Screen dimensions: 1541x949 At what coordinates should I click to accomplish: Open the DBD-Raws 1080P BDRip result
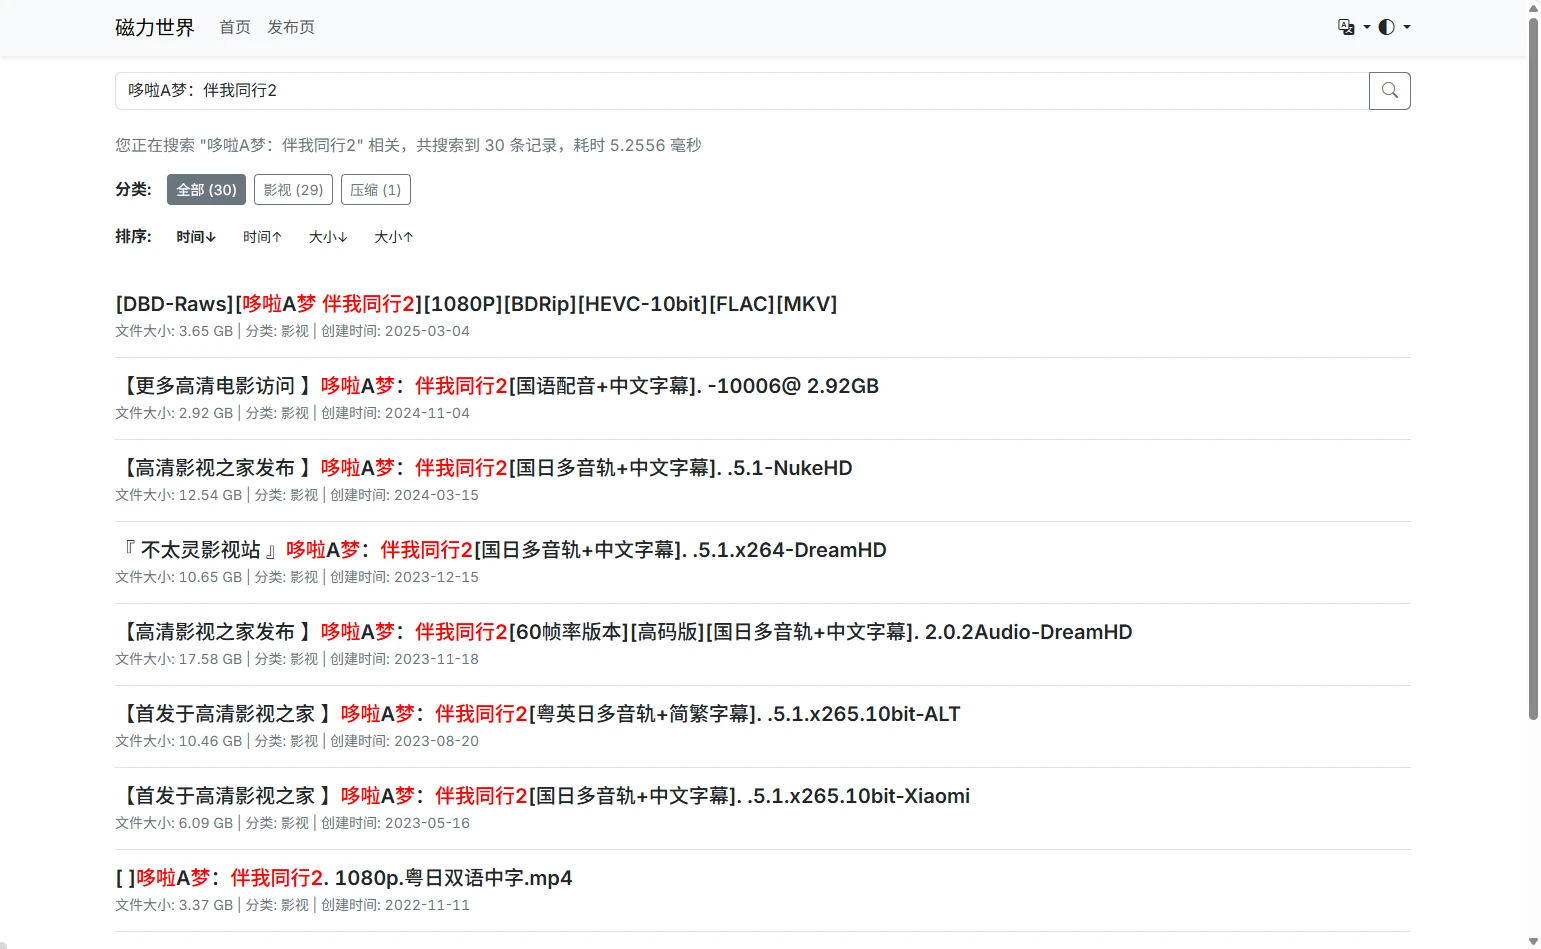point(476,304)
